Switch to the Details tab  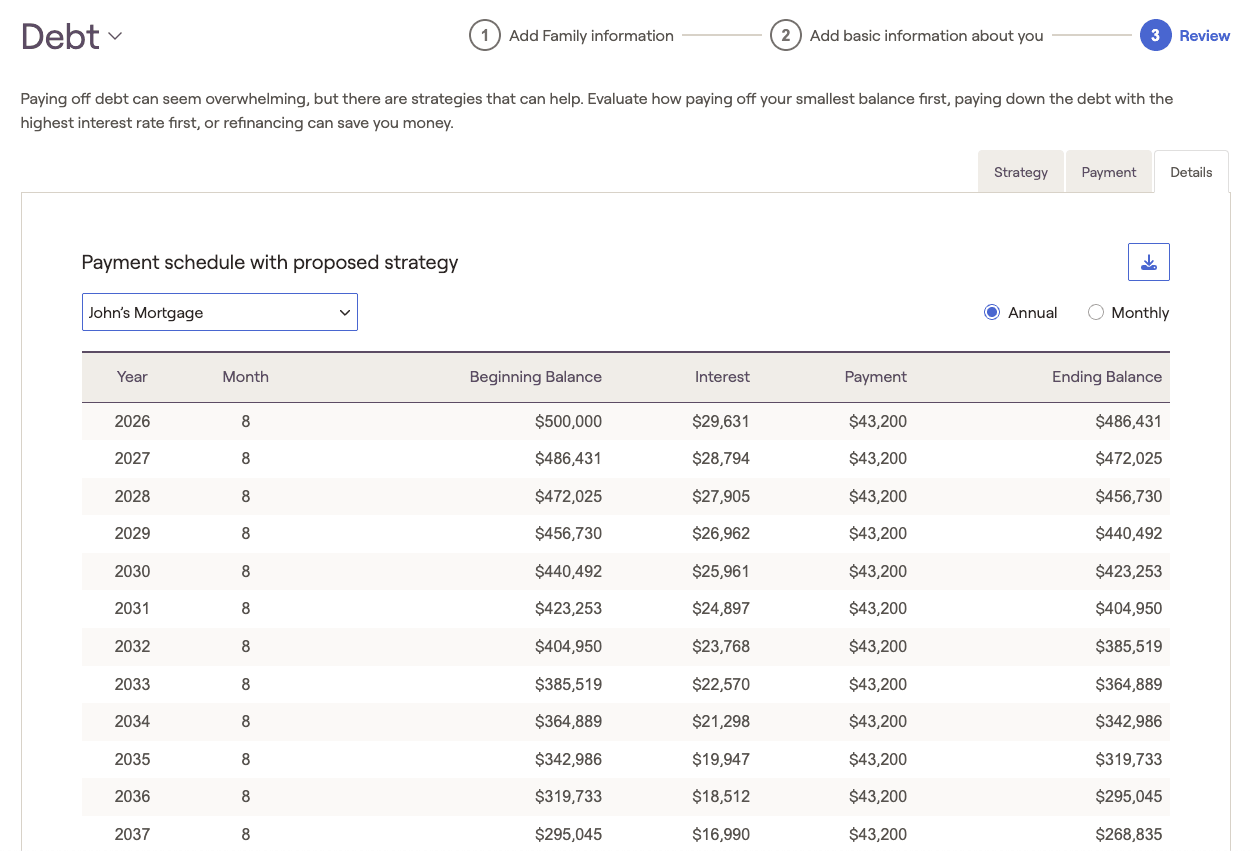coord(1191,172)
